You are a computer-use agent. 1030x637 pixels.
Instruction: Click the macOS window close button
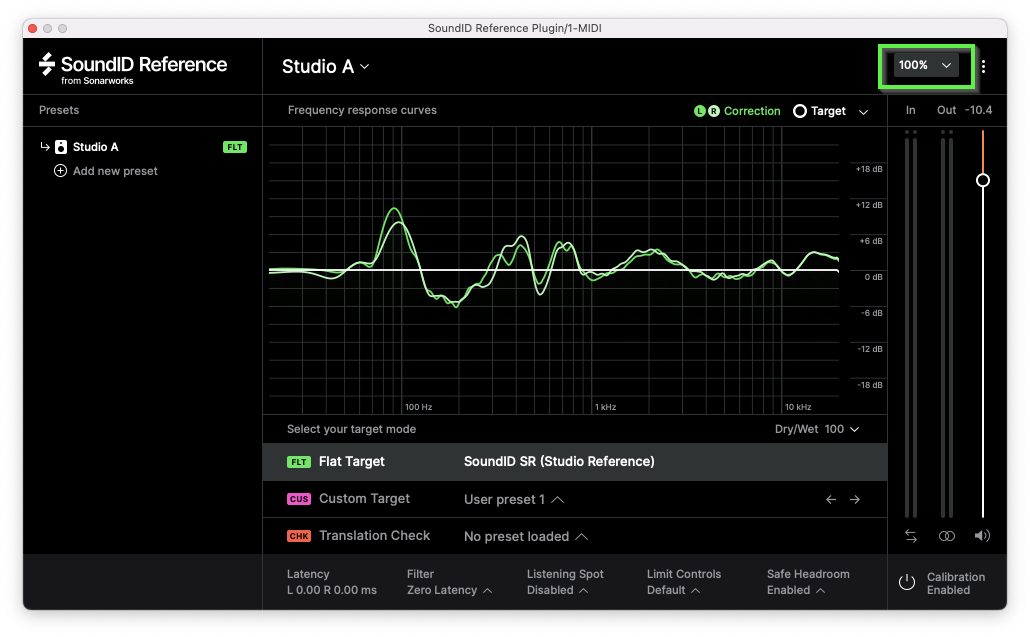[32, 28]
